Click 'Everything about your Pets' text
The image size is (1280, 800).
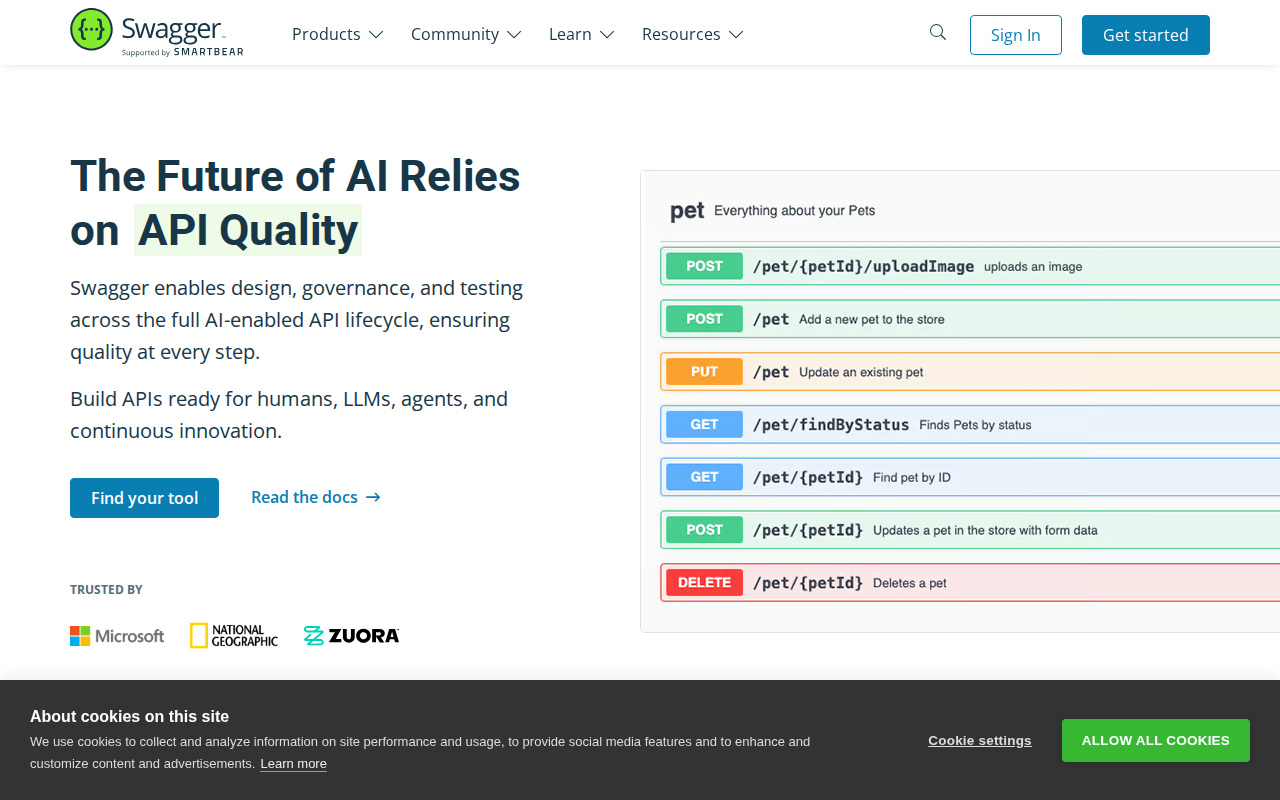click(x=795, y=211)
